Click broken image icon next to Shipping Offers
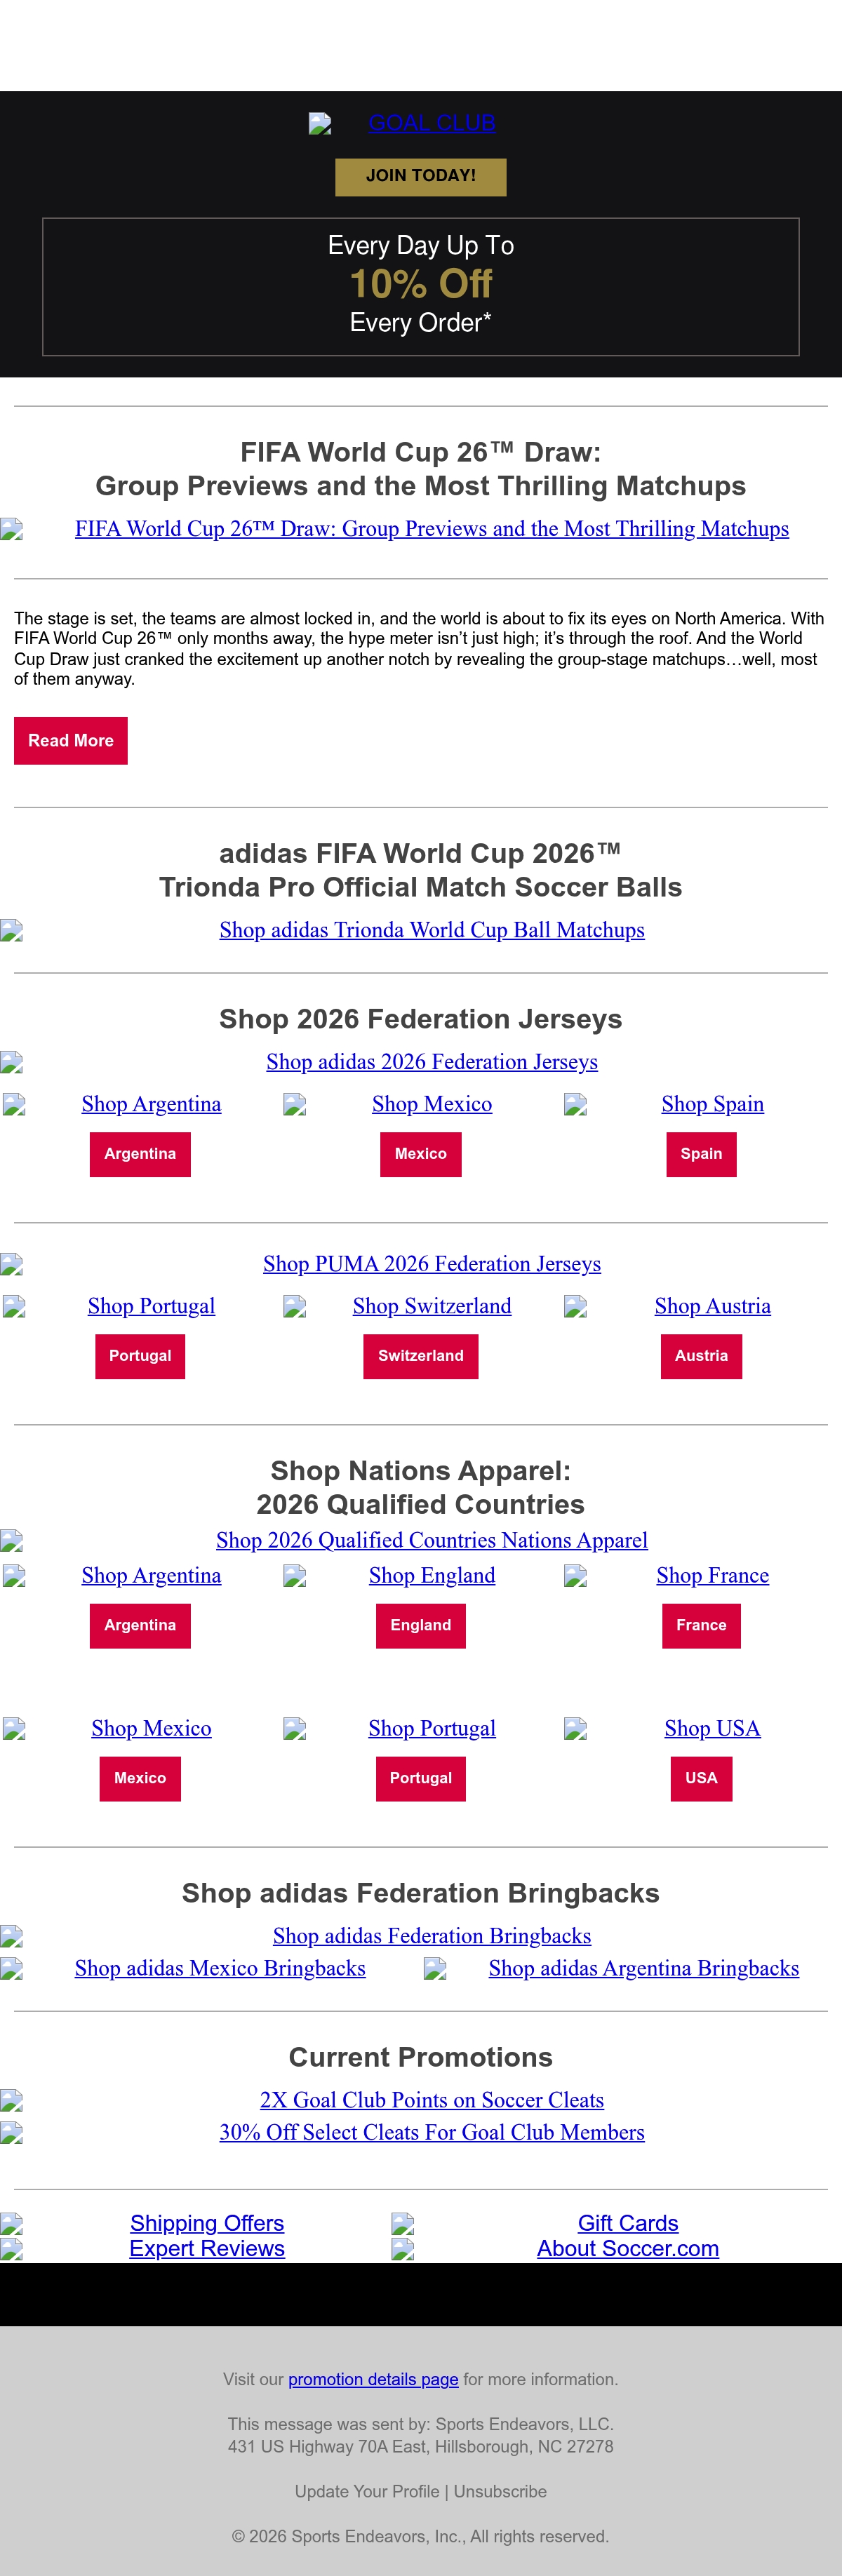 [12, 2224]
